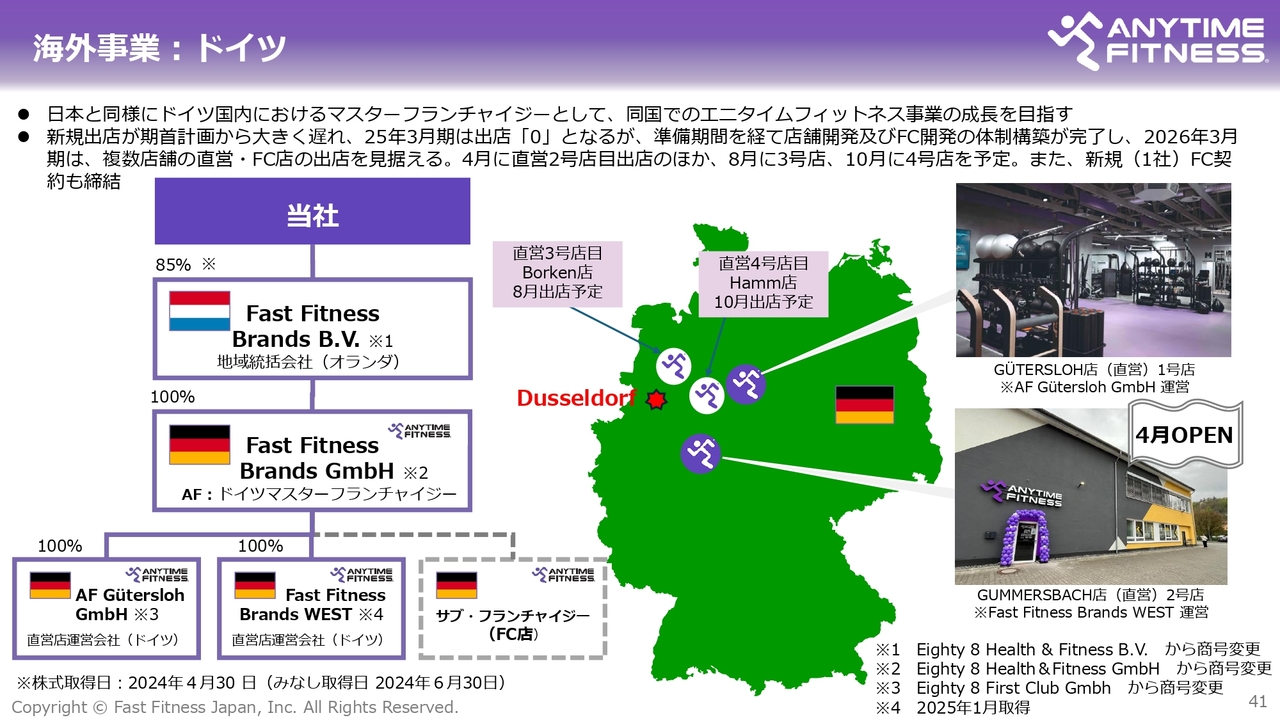The width and height of the screenshot is (1280, 720).
Task: Click footnote ※2 Eighty 8 Health&Fitness GmbH
Action: coord(1073,668)
